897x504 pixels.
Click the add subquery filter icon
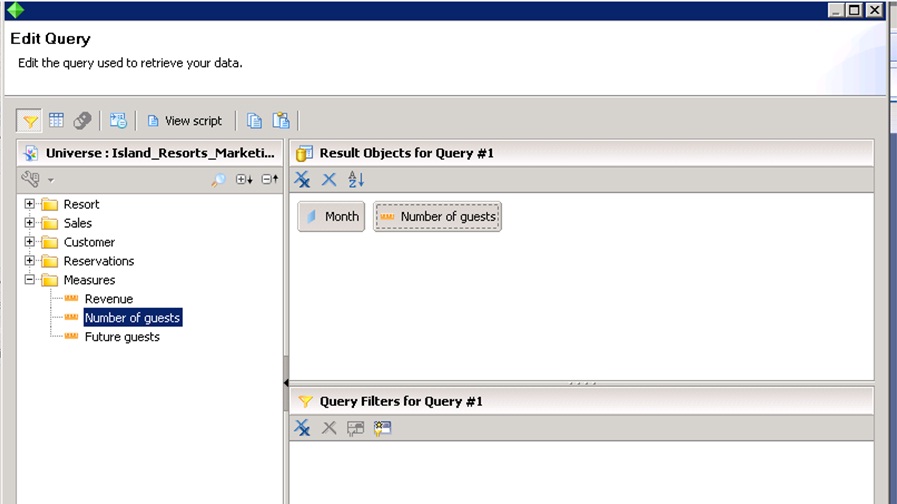pyautogui.click(x=382, y=428)
